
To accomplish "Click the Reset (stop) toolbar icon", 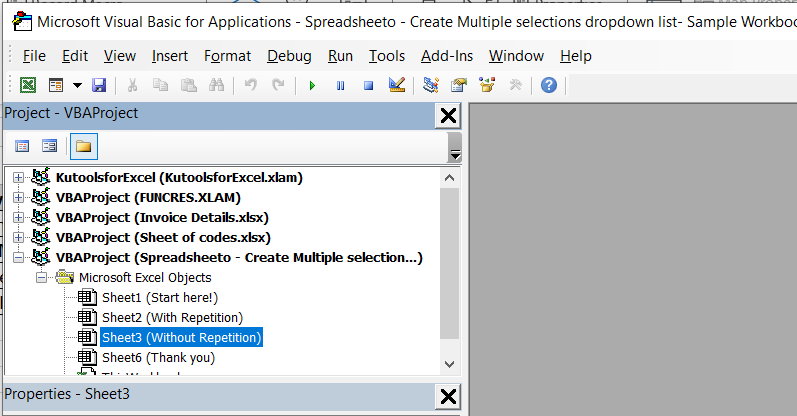I will (368, 86).
